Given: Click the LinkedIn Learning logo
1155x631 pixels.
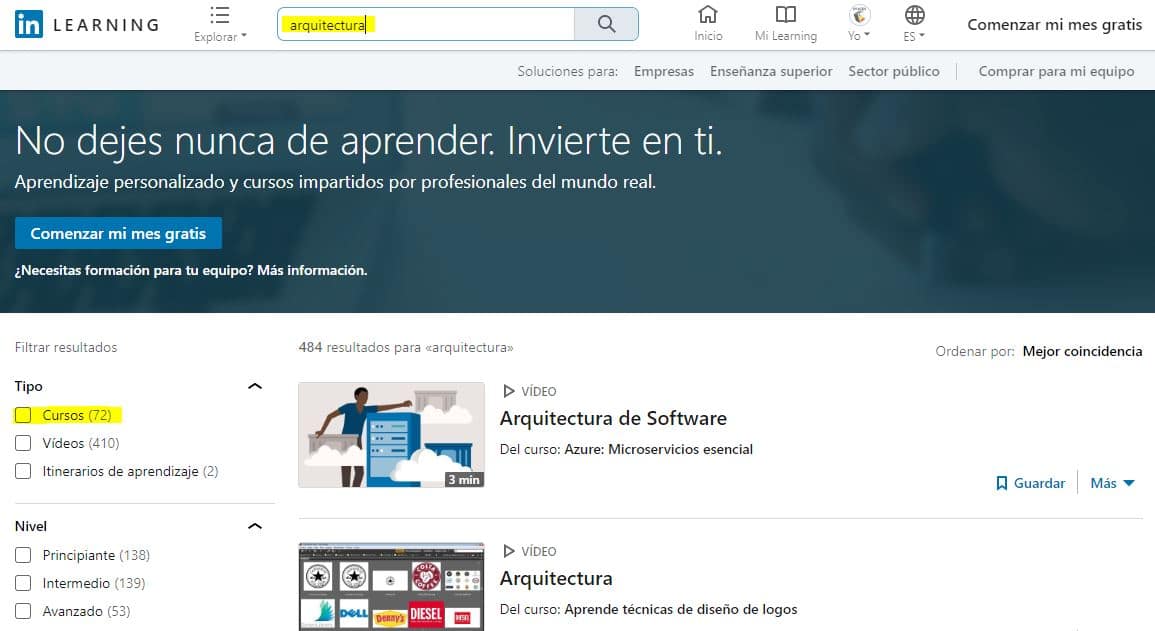Looking at the screenshot, I should click(85, 24).
